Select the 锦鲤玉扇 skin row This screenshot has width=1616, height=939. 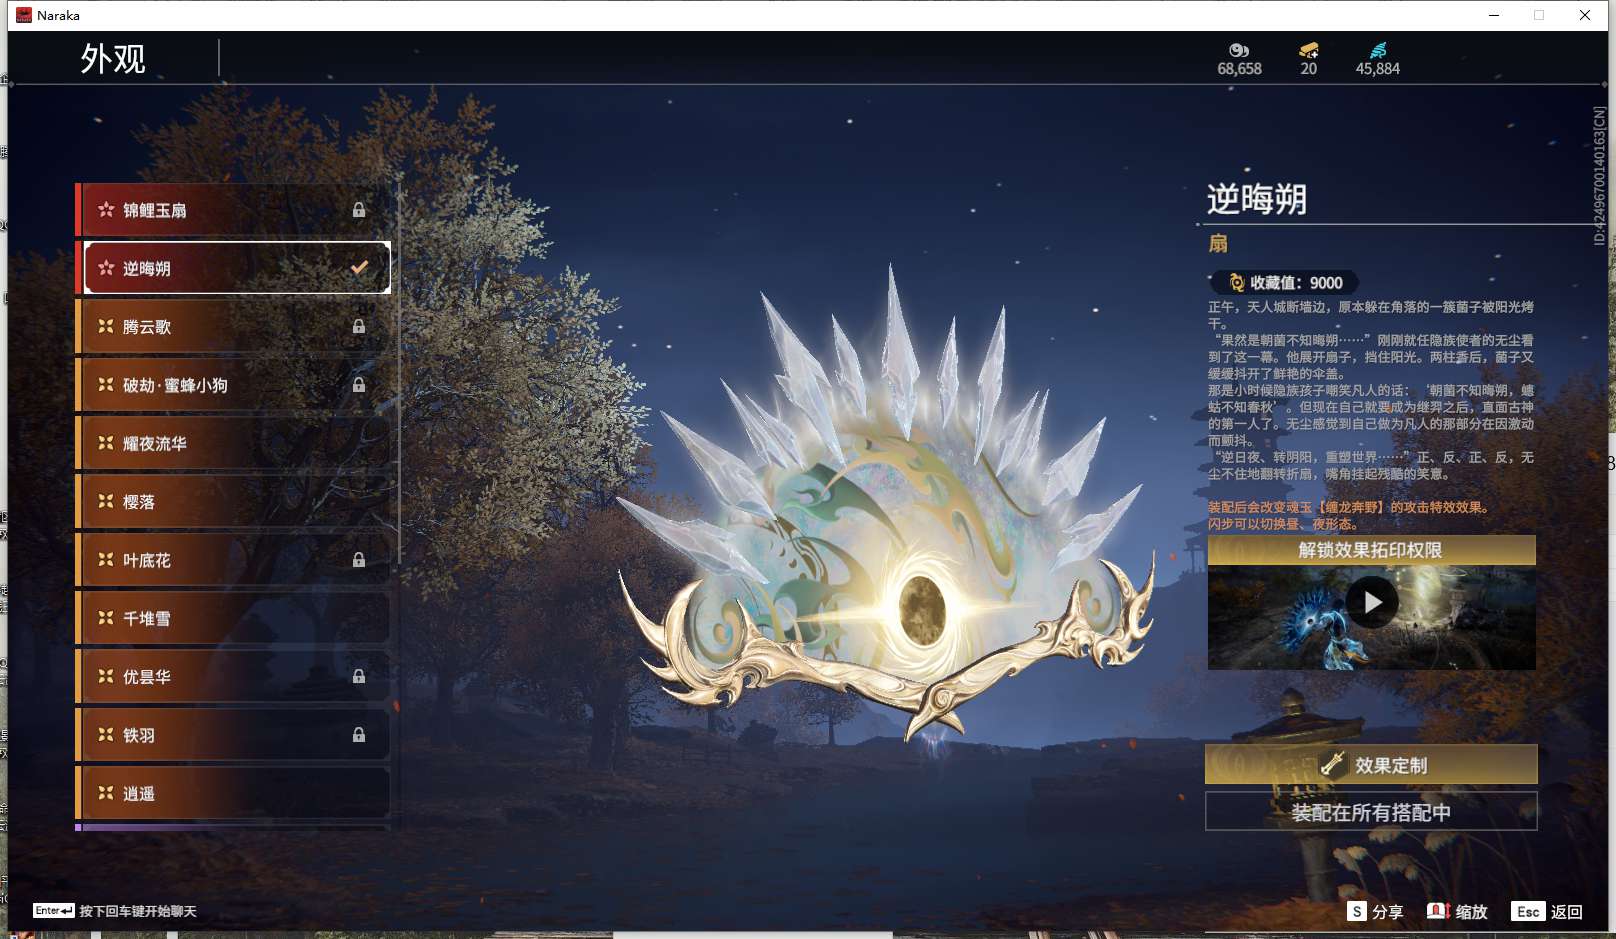coord(233,210)
